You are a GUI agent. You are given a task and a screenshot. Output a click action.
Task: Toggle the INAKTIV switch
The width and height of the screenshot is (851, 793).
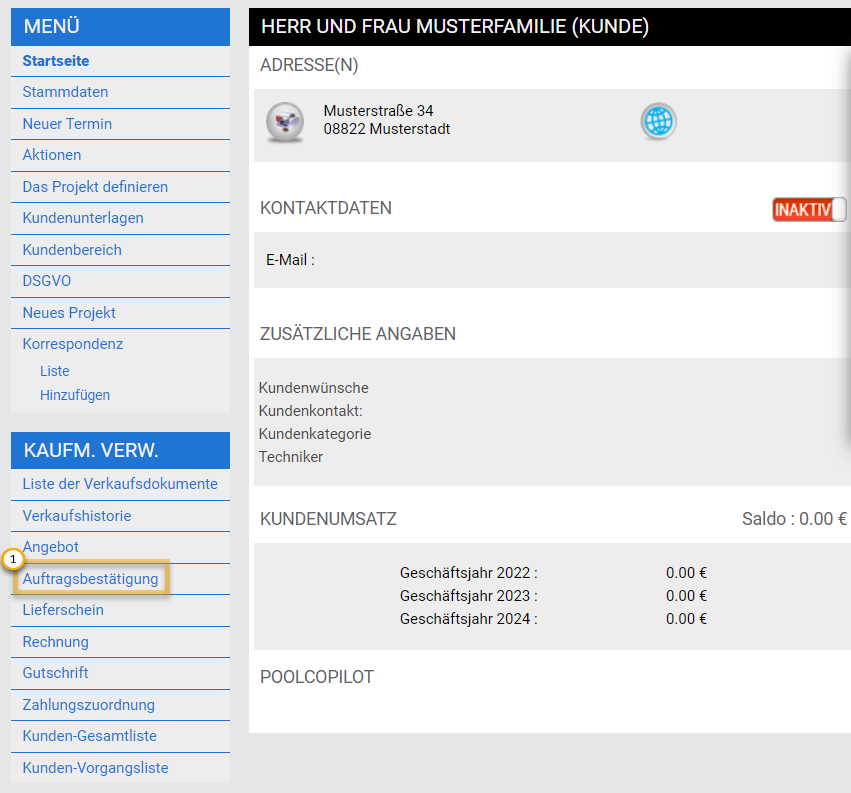[x=809, y=209]
